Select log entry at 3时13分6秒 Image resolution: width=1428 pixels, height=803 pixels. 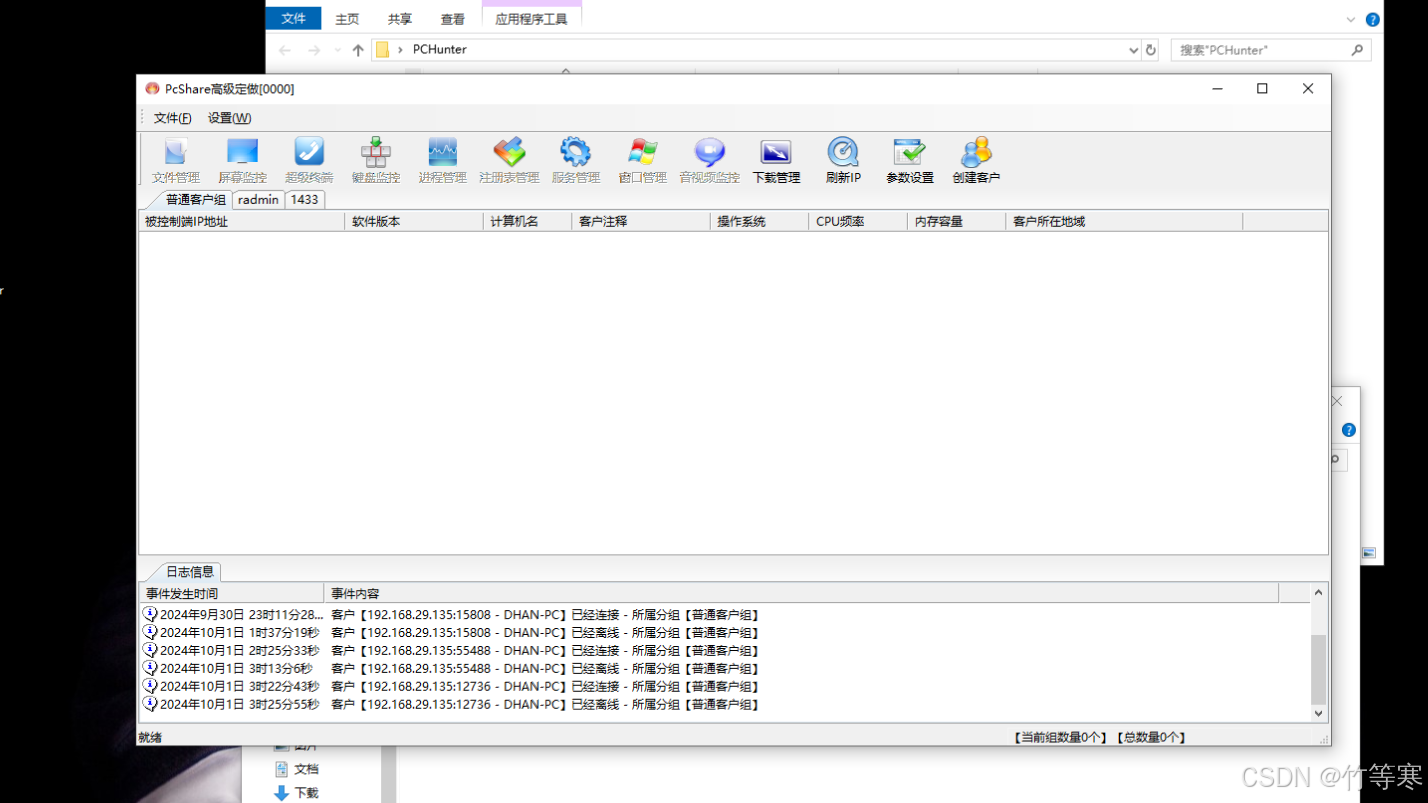(725, 669)
